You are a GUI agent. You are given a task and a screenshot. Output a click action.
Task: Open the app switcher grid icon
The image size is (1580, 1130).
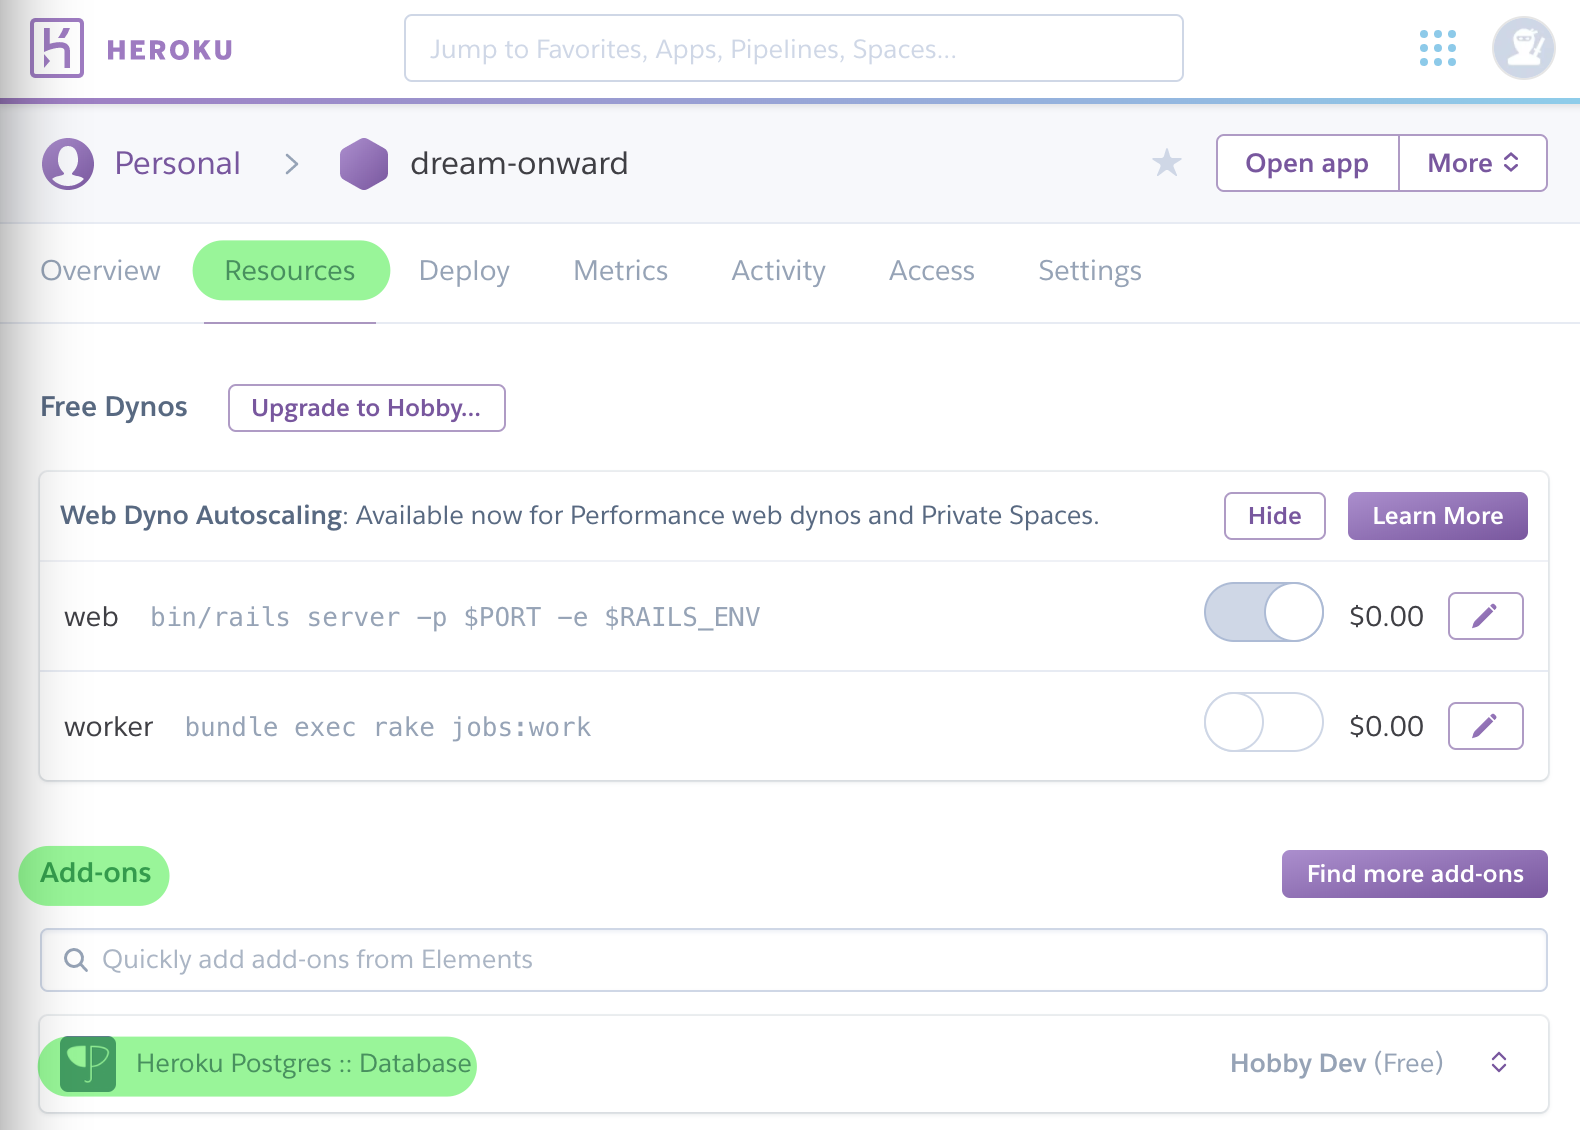coord(1438,48)
